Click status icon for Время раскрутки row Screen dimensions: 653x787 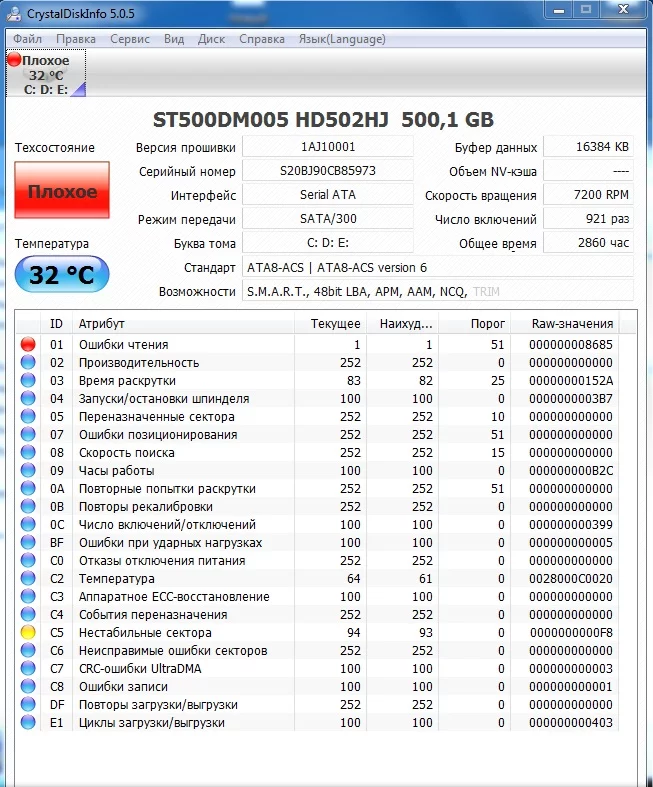click(x=28, y=380)
